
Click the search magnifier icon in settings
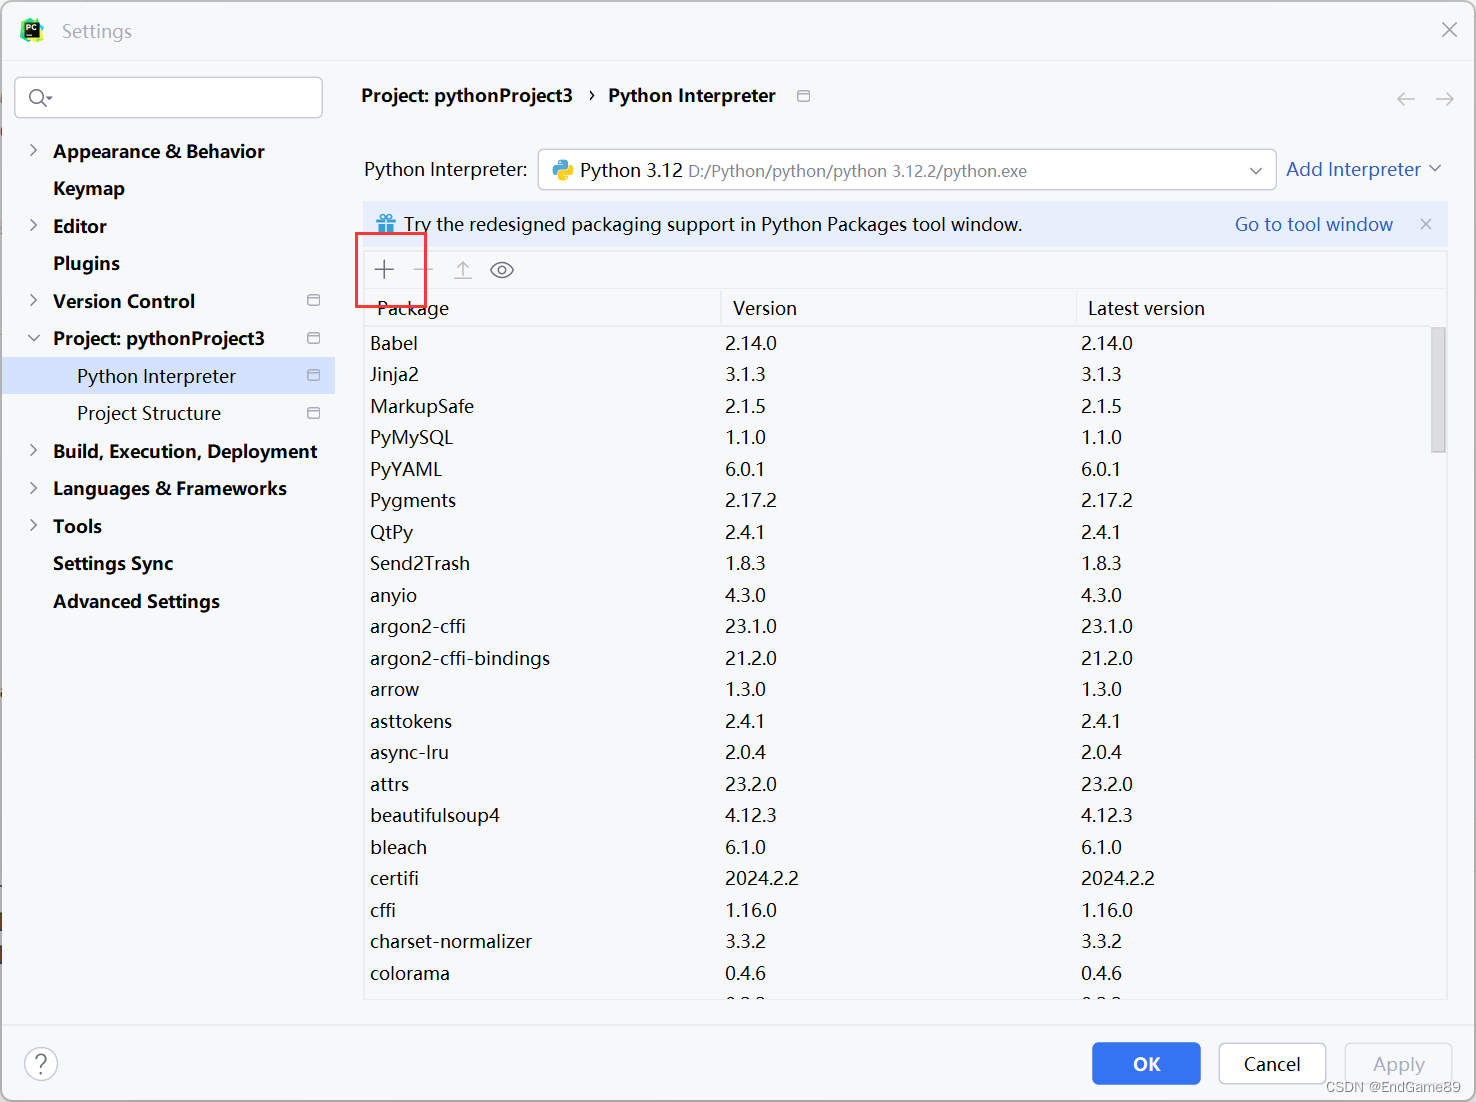[x=39, y=97]
